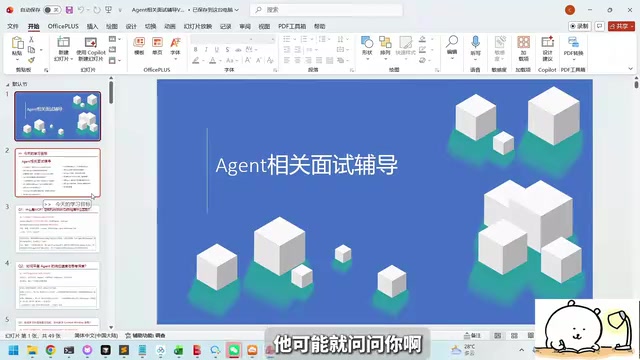Viewport: 640px width, 360px height.
Task: Open WeChat from the taskbar
Action: 234,350
